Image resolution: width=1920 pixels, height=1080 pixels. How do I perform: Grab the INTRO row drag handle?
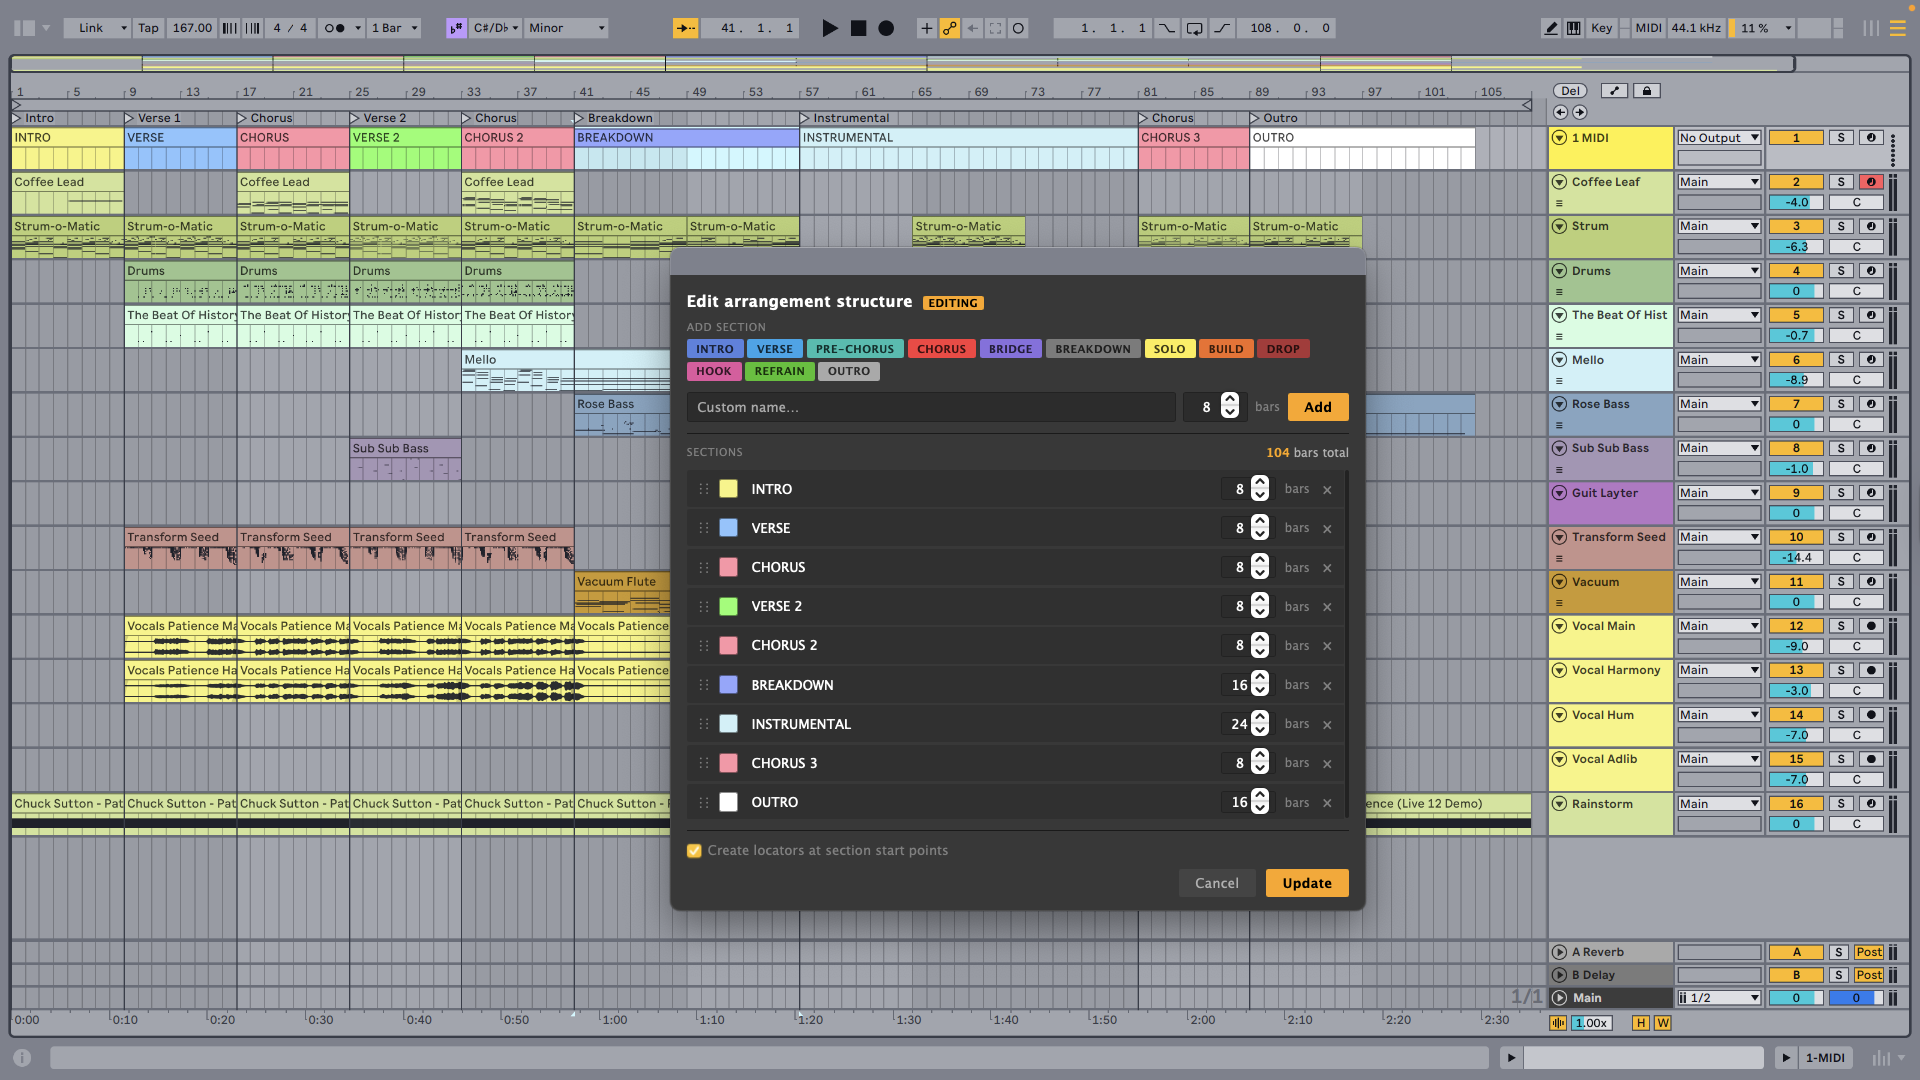coord(704,489)
